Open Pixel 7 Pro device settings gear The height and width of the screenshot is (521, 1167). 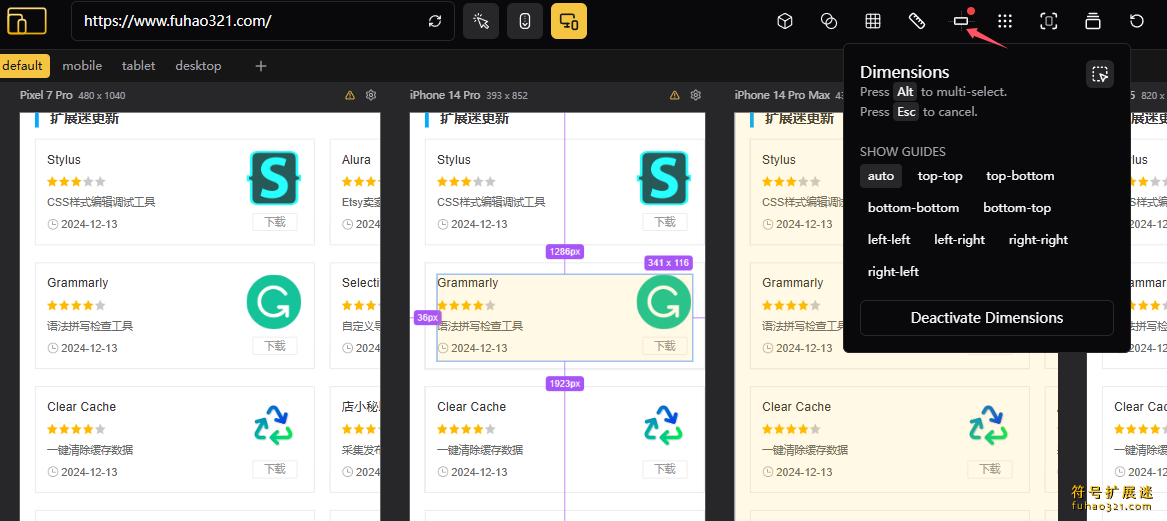pos(371,95)
